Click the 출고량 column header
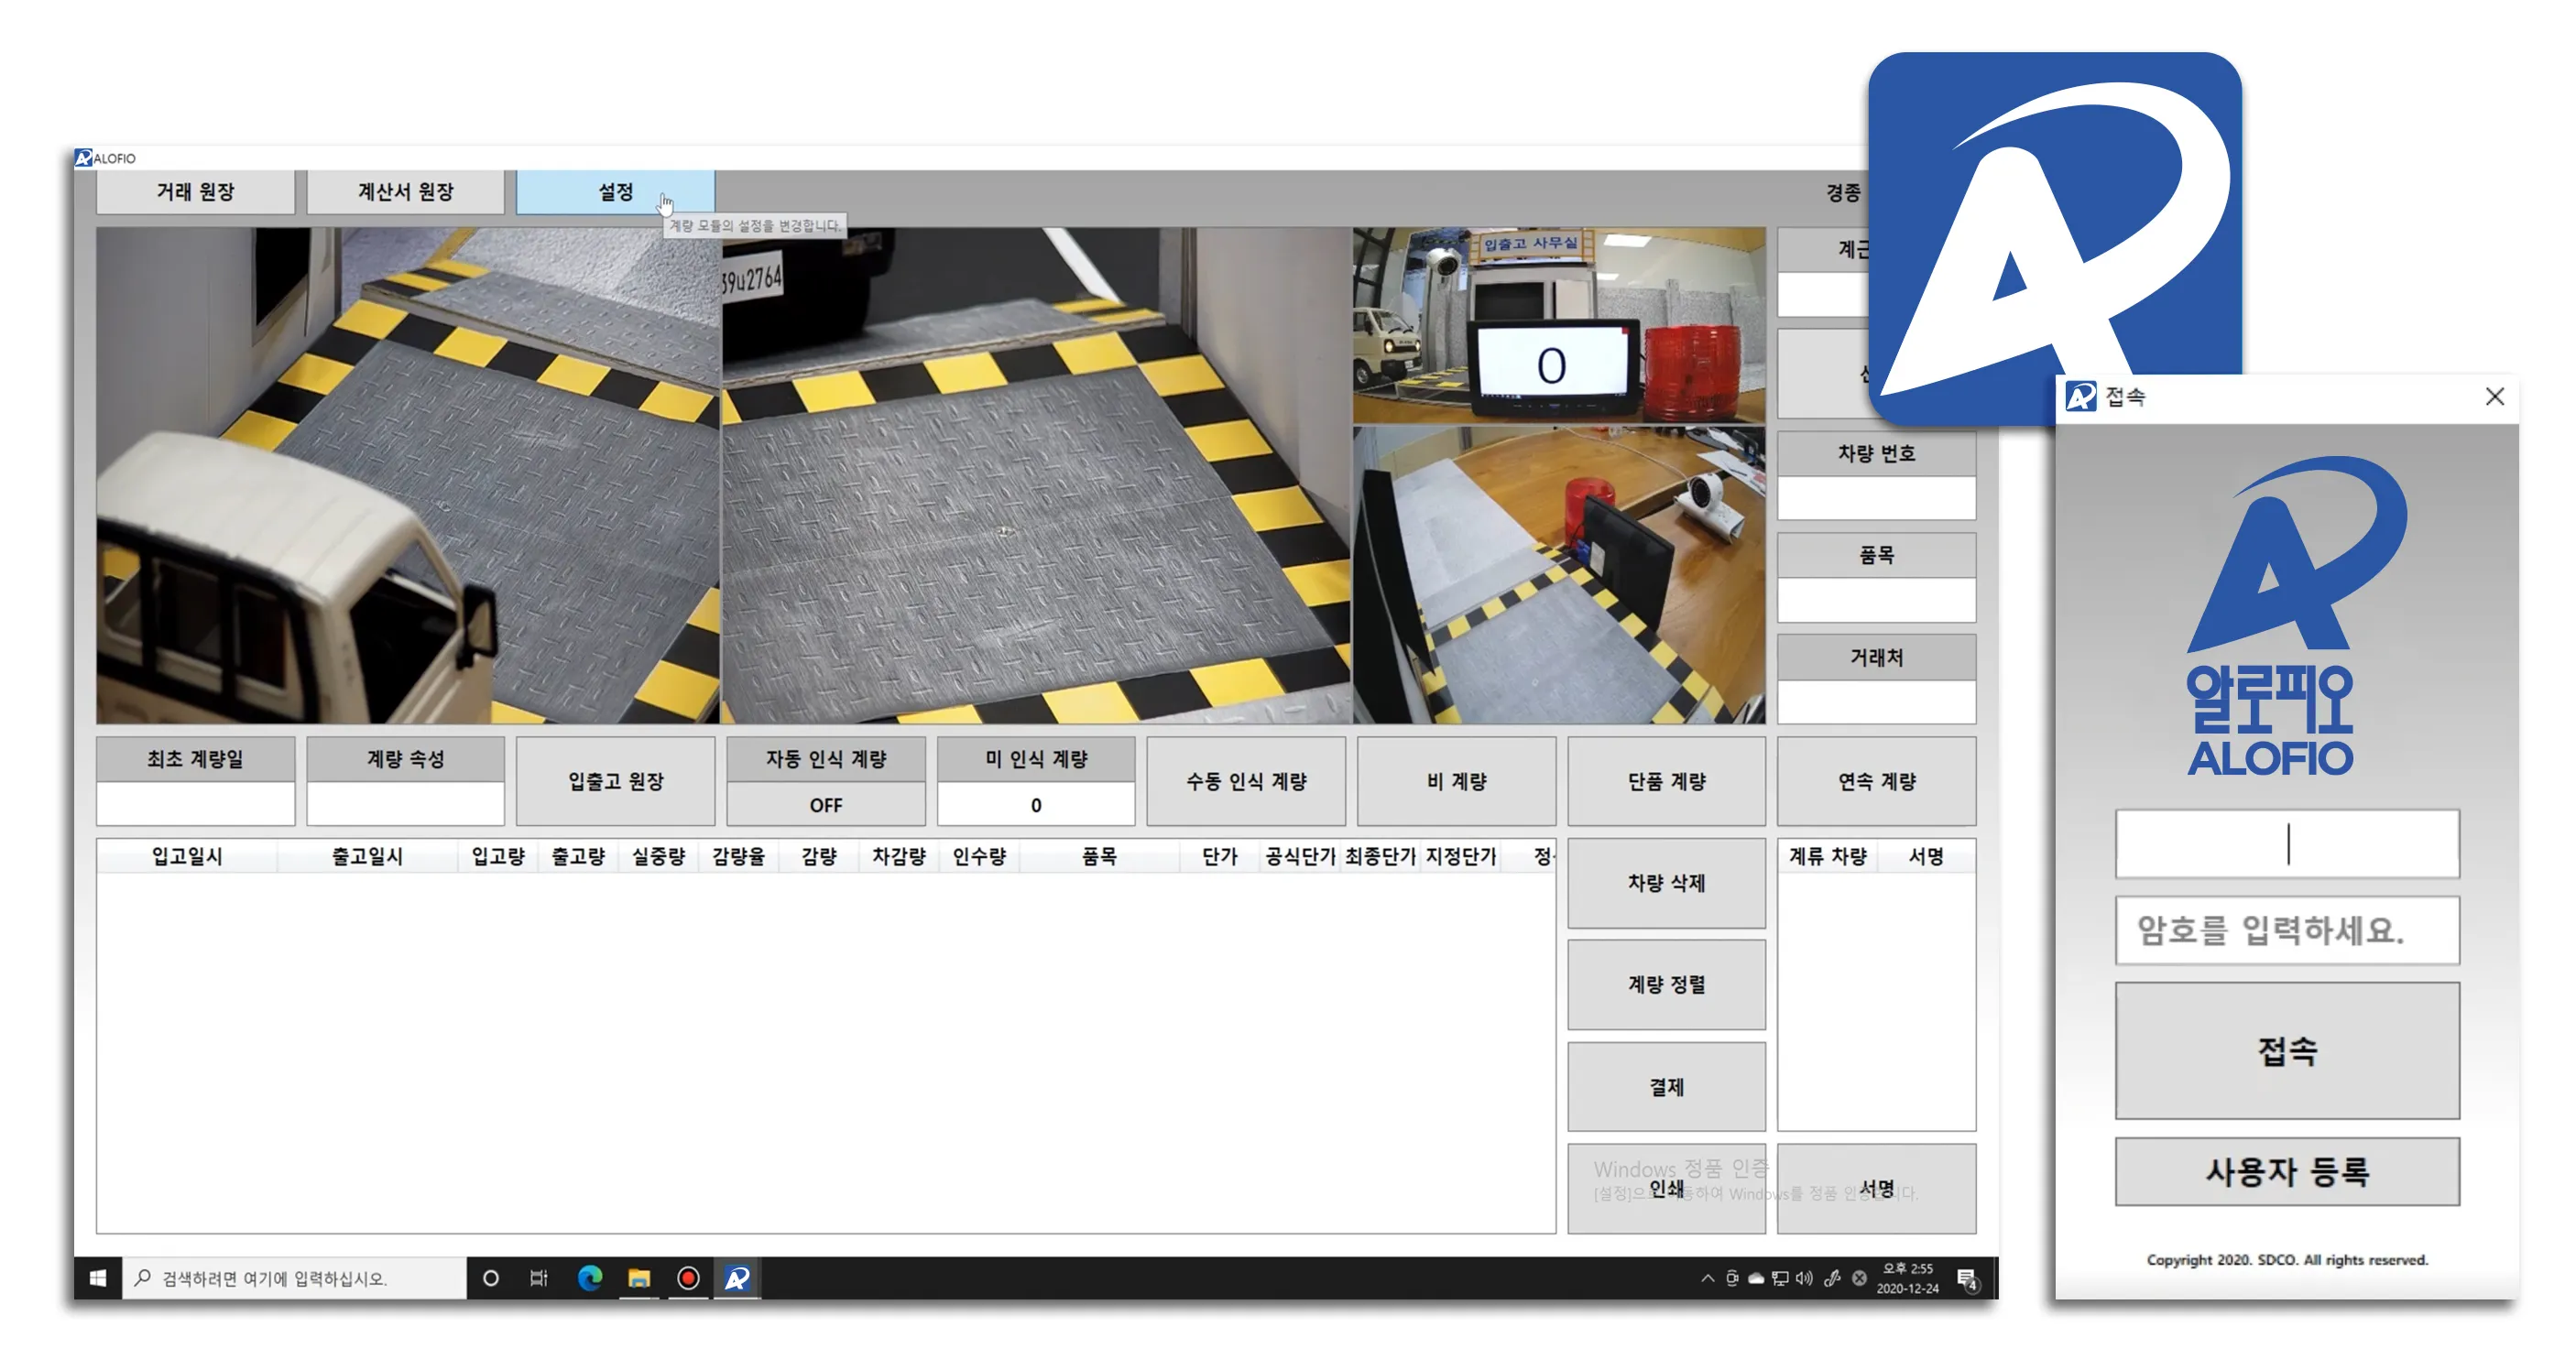 pyautogui.click(x=578, y=857)
